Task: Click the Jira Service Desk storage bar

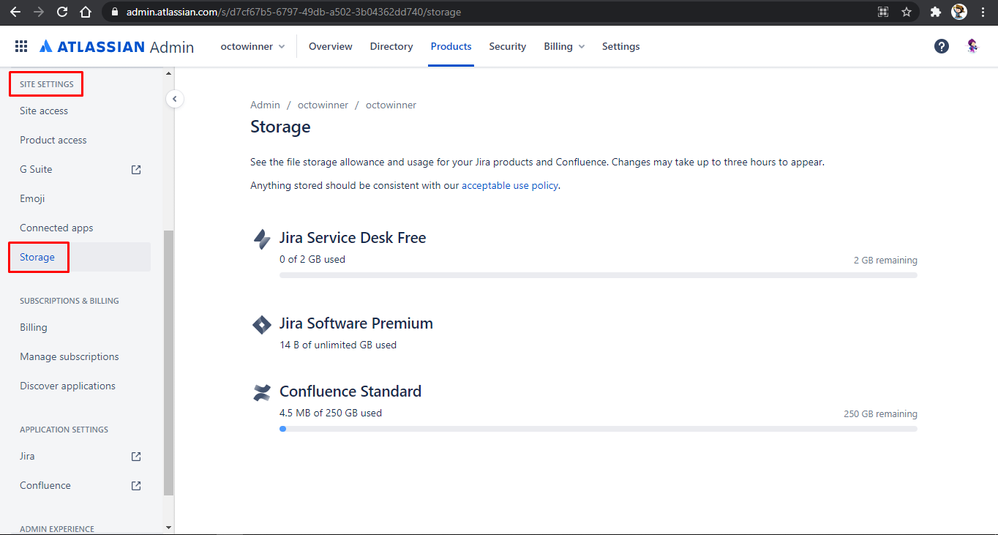Action: click(598, 275)
